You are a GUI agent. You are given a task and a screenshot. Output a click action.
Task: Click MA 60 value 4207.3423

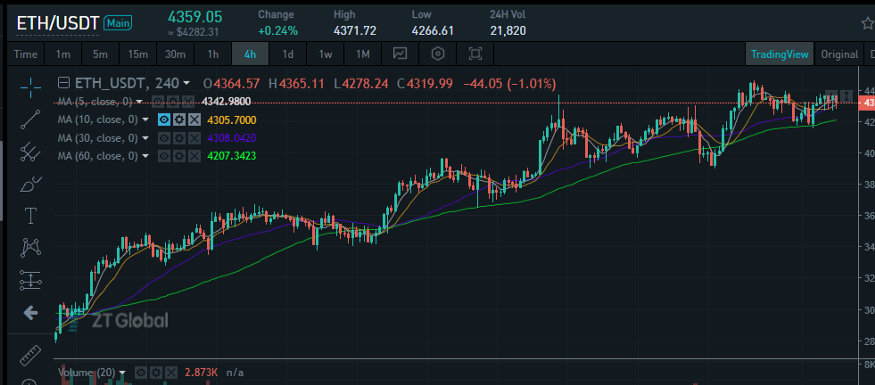232,156
